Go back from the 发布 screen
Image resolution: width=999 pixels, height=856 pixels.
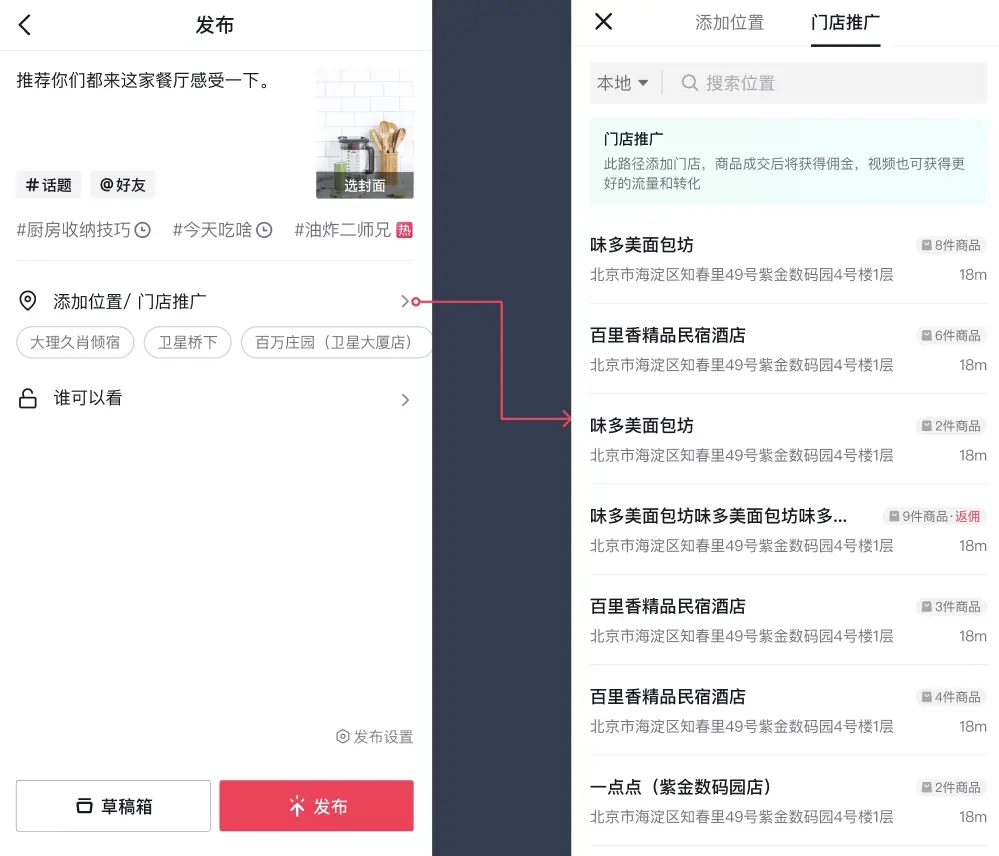25,25
